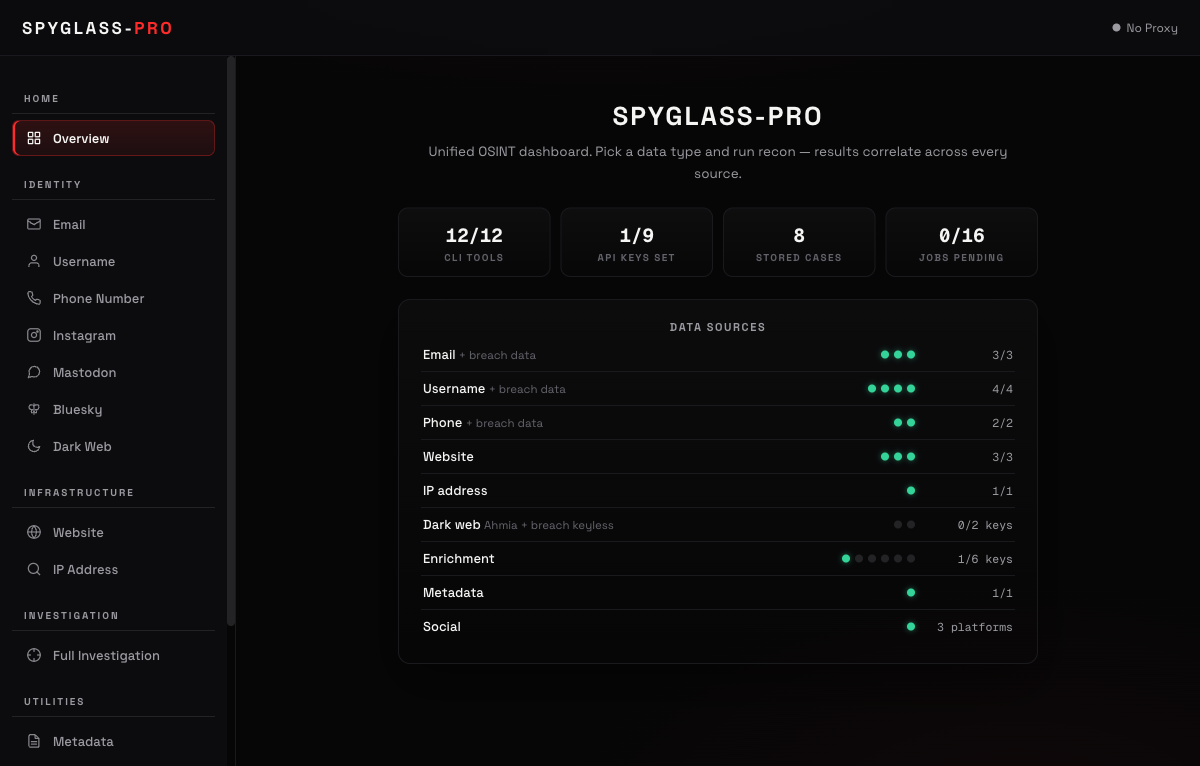Click Metadata in the Data Sources list
The width and height of the screenshot is (1200, 766).
453,592
